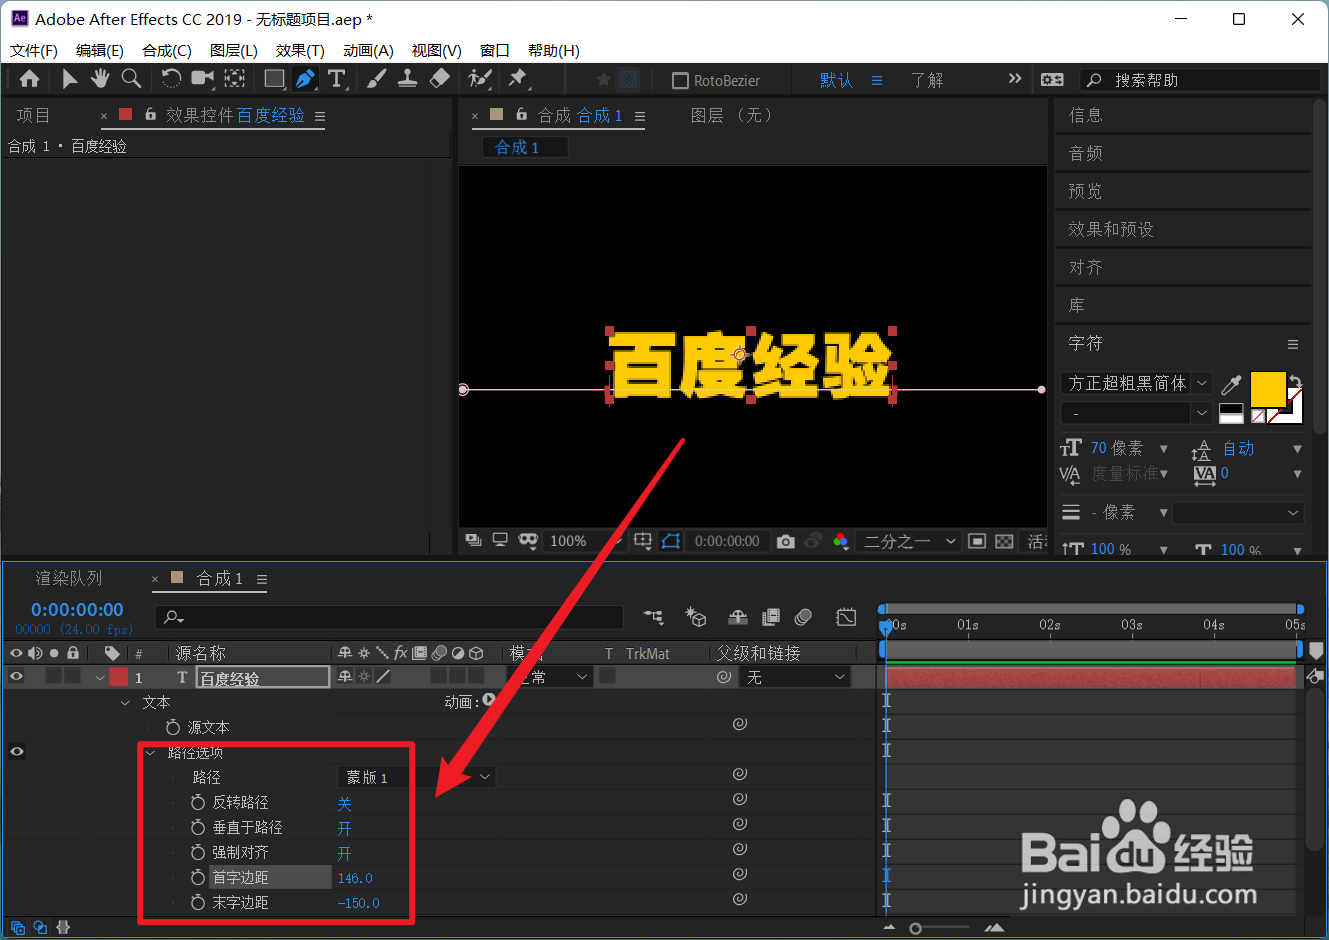The width and height of the screenshot is (1329, 940).
Task: Click the draft 3D icon in timeline
Action: click(x=696, y=617)
